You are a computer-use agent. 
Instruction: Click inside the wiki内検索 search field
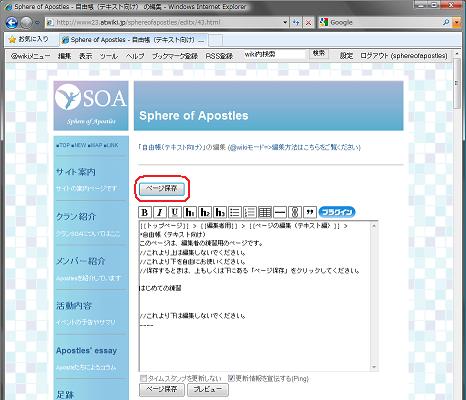click(x=274, y=54)
